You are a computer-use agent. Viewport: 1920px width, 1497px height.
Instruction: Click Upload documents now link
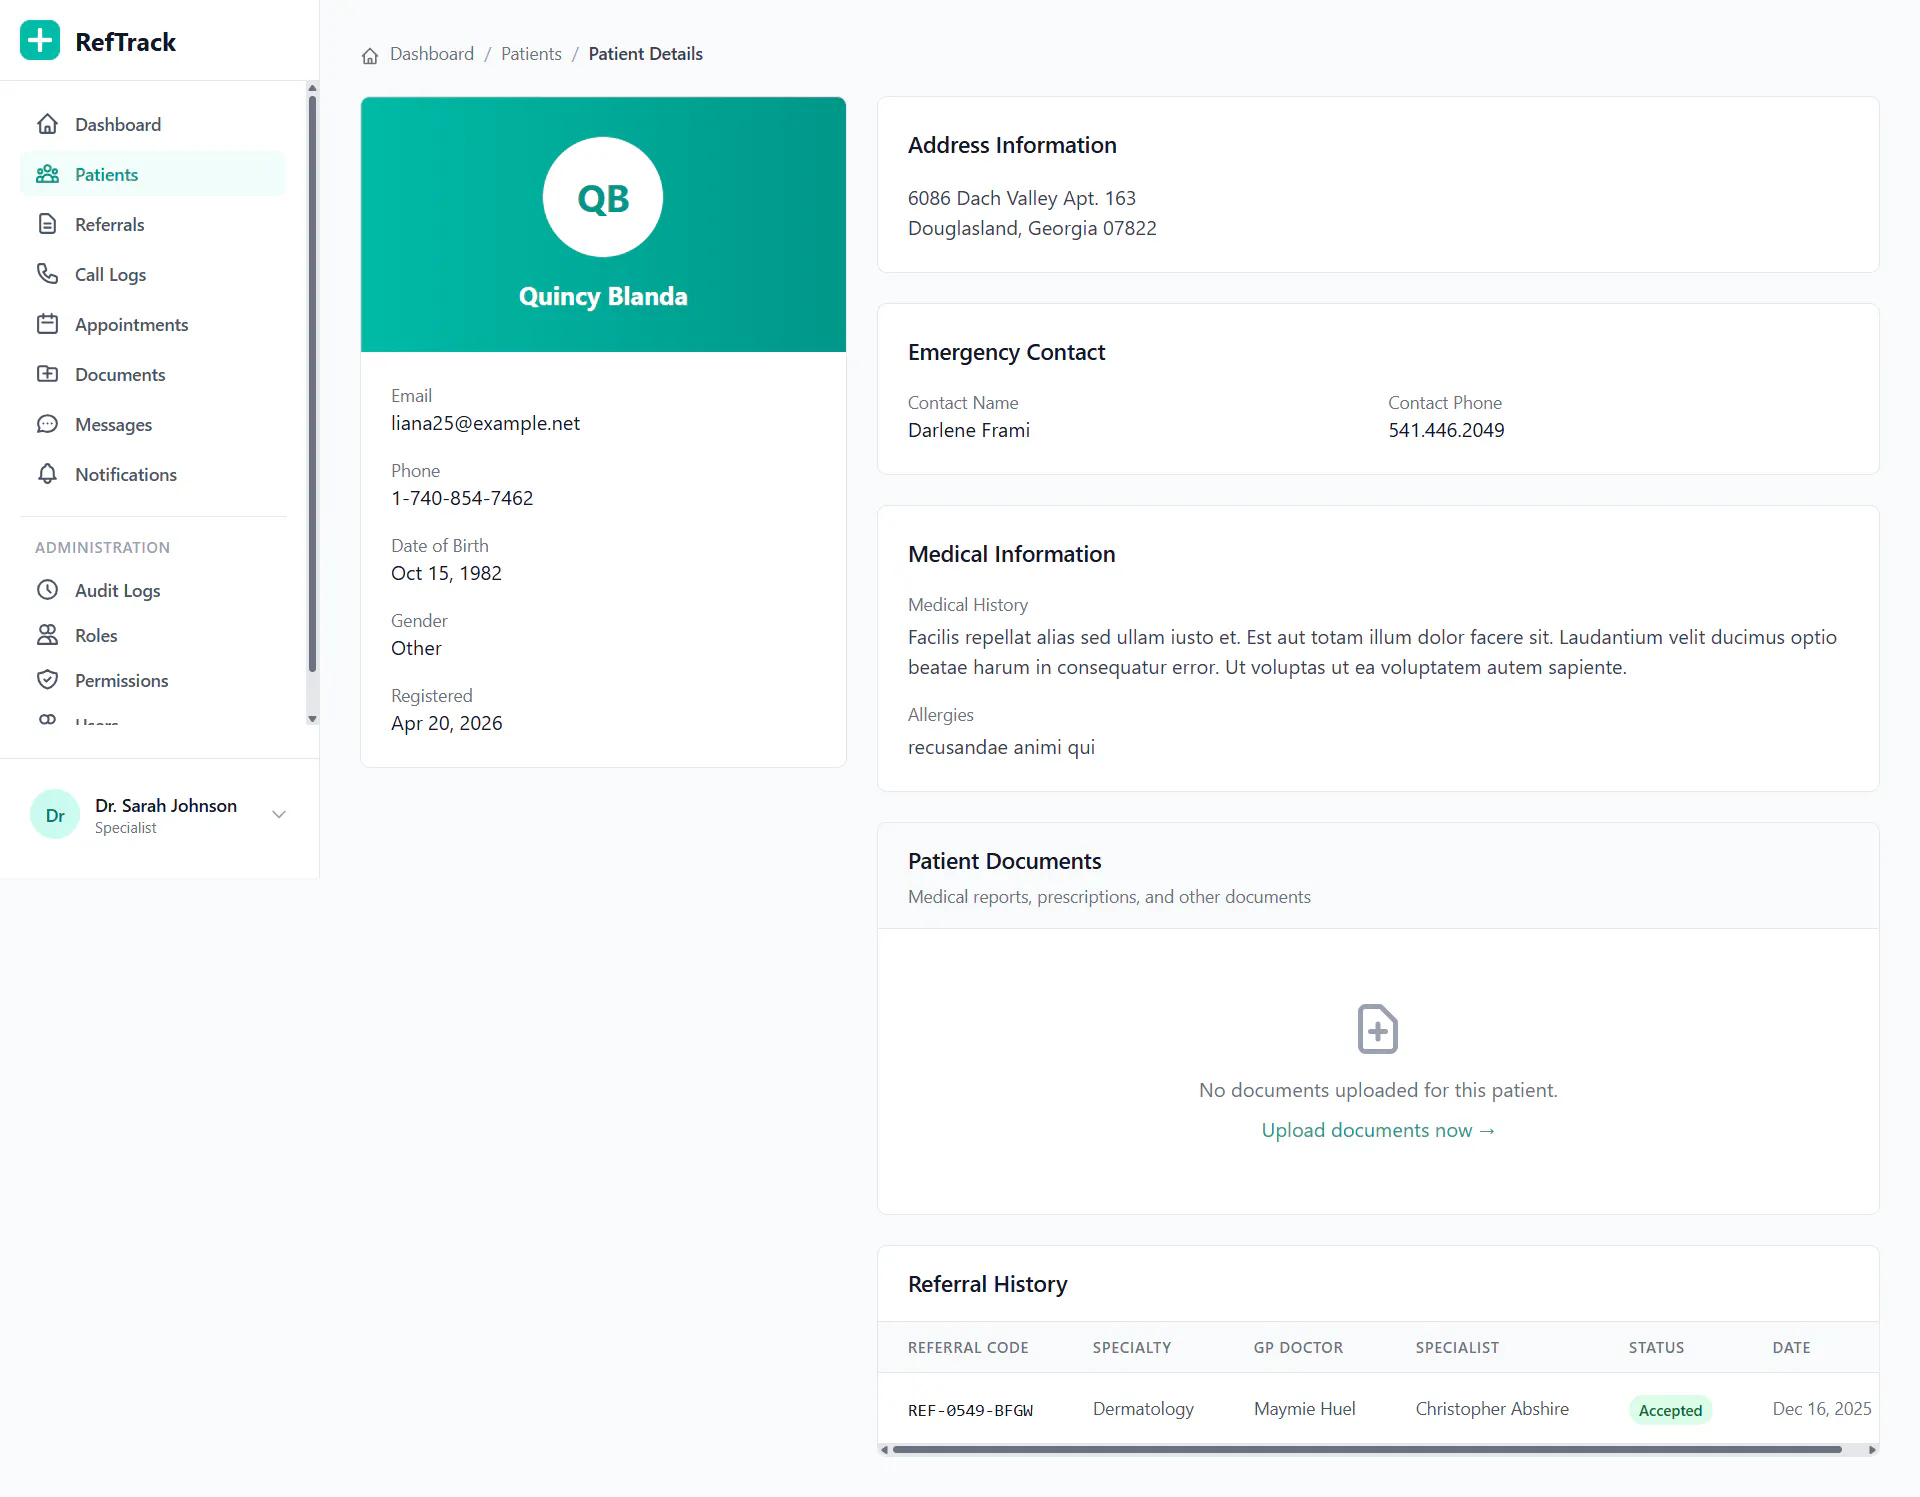coord(1378,1130)
